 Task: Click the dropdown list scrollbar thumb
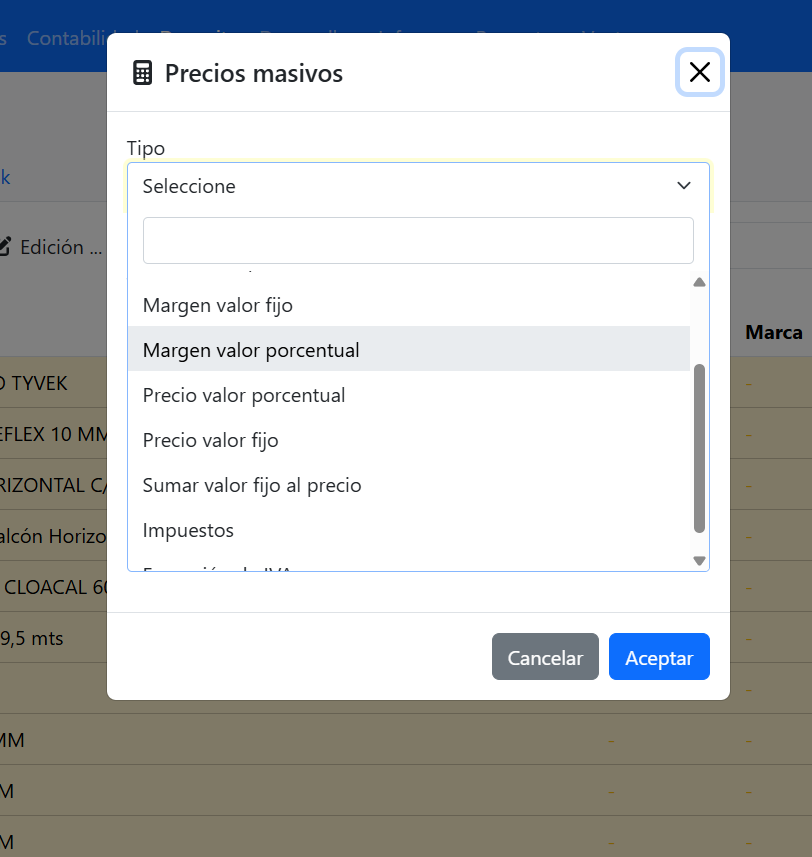coord(699,448)
